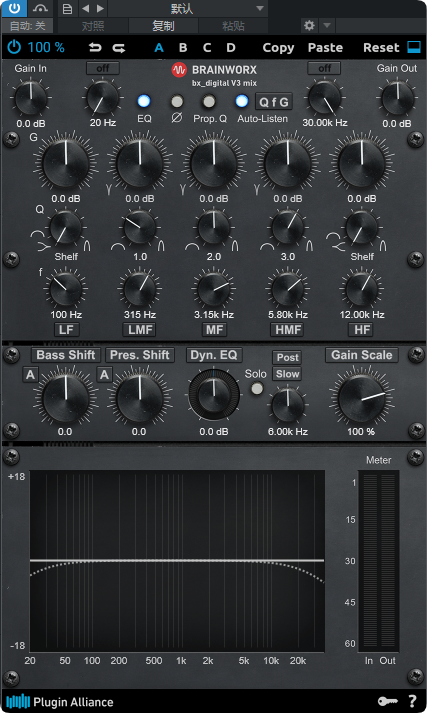Open the license key icon

click(387, 701)
